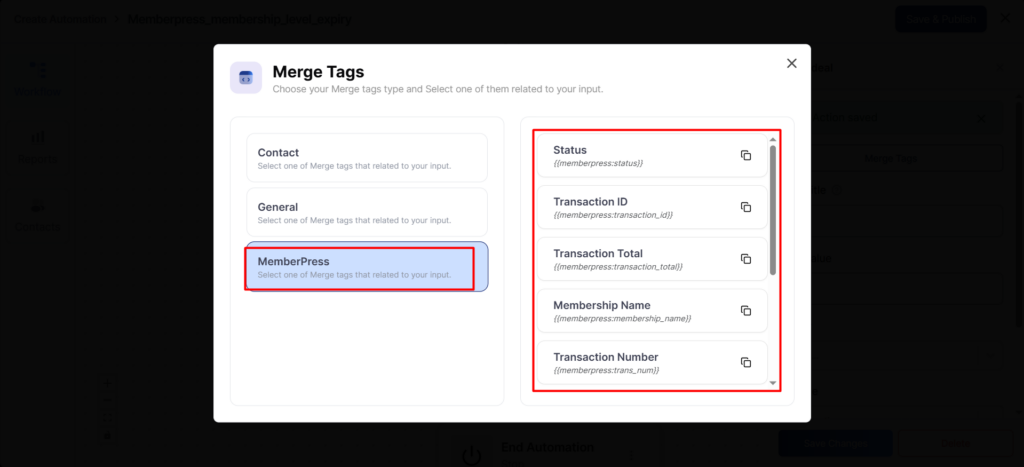This screenshot has width=1024, height=467.
Task: Pick the Transaction Total tag label
Action: pos(598,254)
